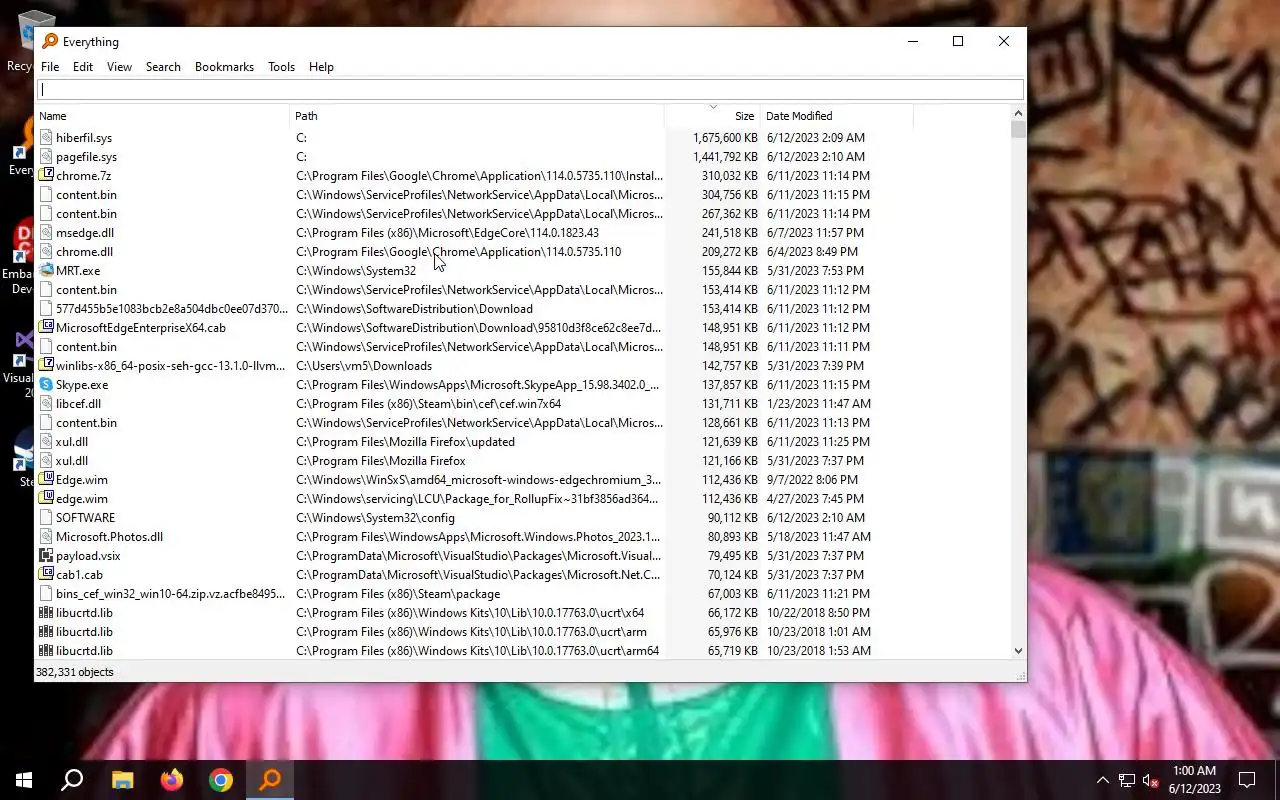Open the Help menu

321,67
